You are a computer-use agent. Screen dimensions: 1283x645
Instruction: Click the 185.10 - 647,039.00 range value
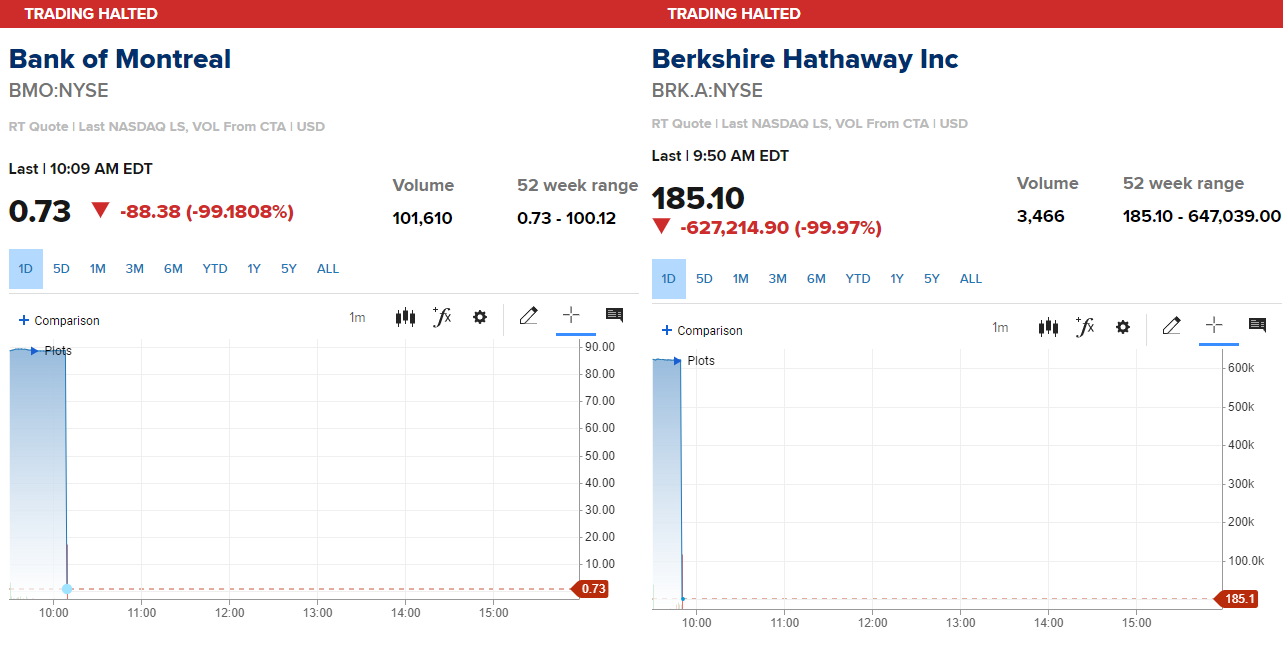[x=1202, y=216]
